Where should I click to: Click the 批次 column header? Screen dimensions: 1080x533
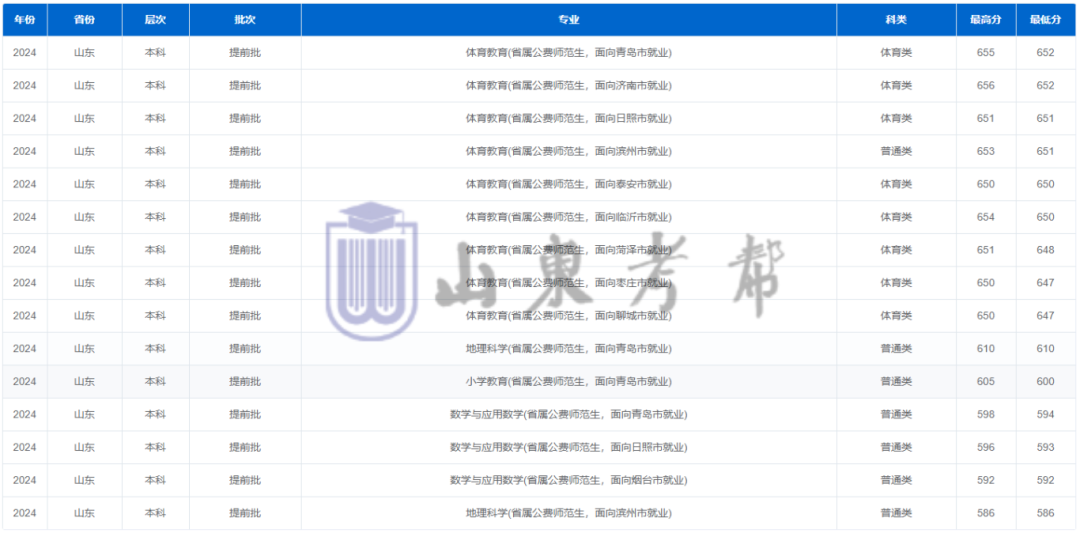point(245,20)
